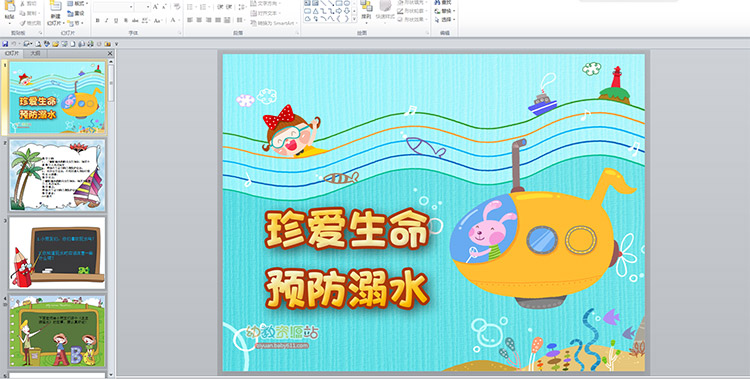
Task: Switch to the Outline tab in left pane
Action: [35, 54]
